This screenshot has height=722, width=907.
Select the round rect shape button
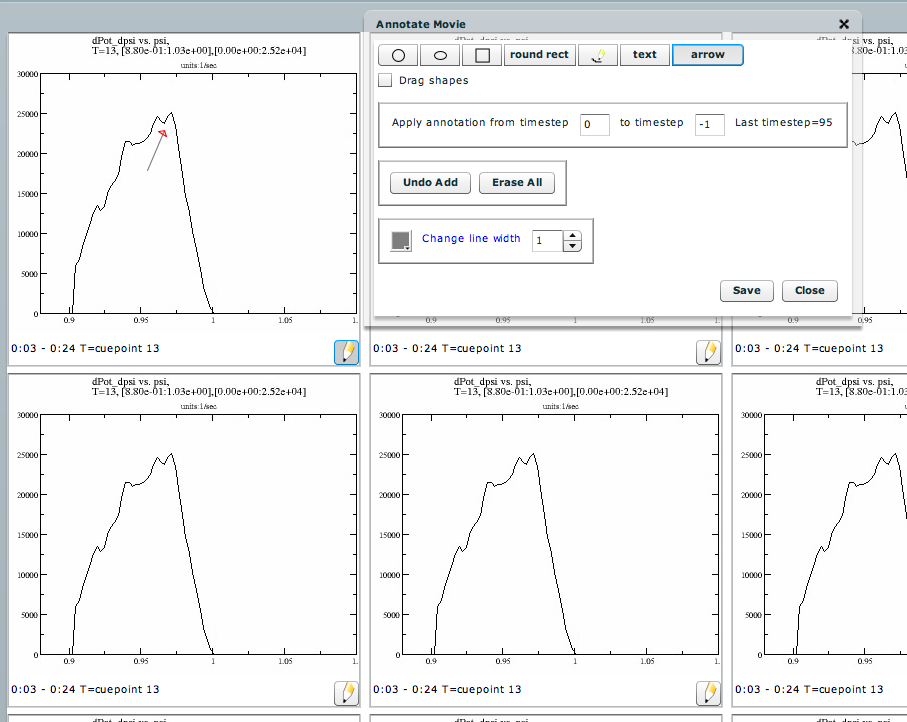point(540,55)
